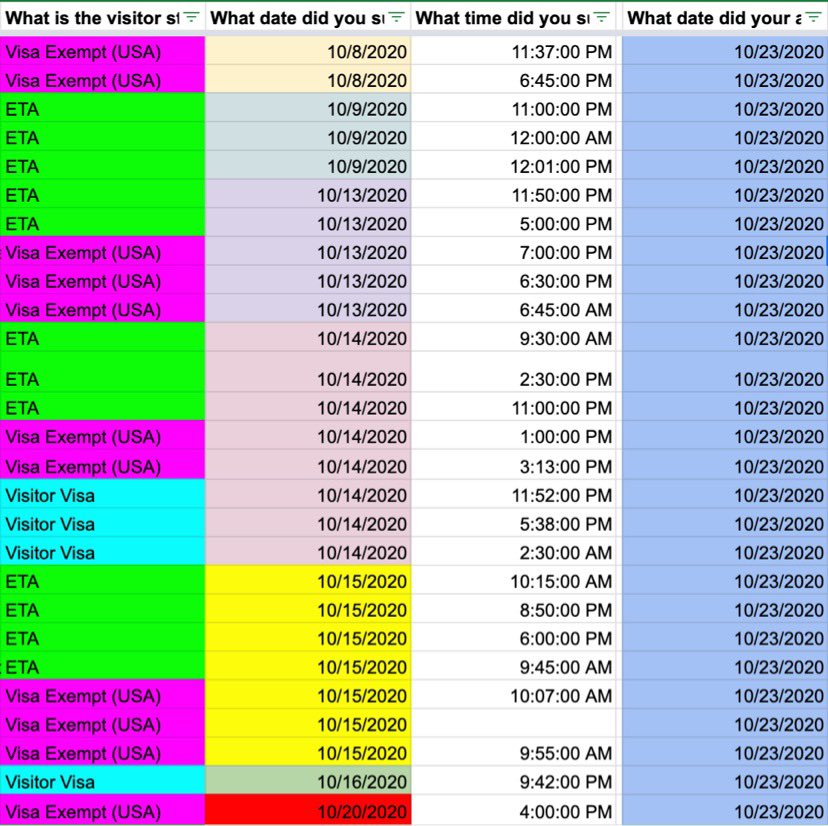
Task: Select the 4:00:00 PM time cell
Action: (x=513, y=810)
